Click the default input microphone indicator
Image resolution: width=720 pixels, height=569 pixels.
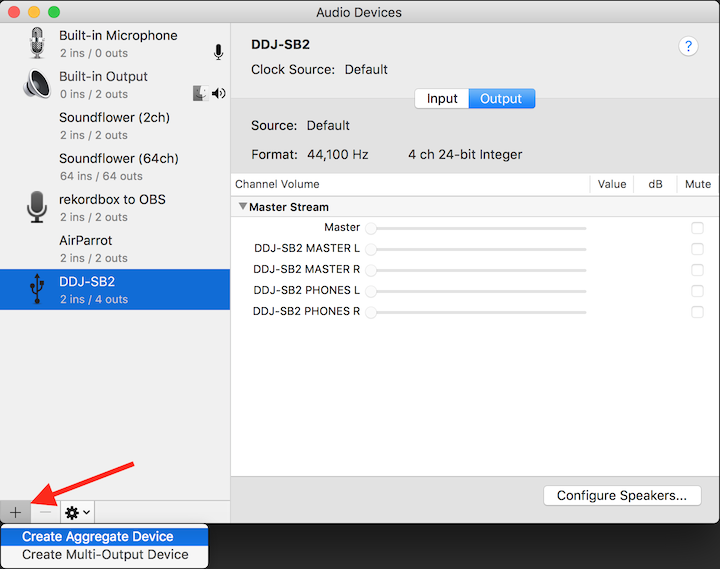point(219,52)
